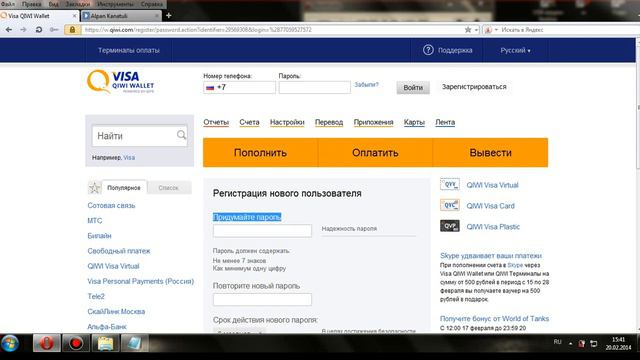Click the Войти login button
640x360 pixels.
pyautogui.click(x=413, y=87)
